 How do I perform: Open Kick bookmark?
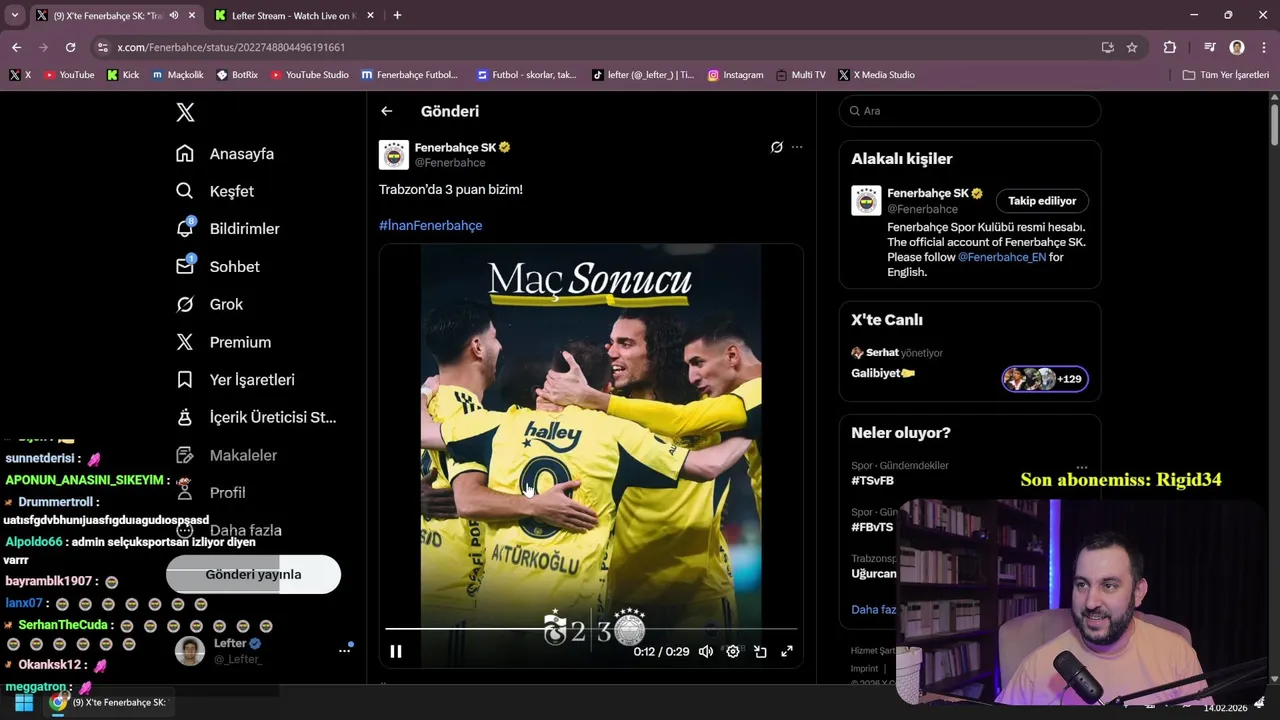coord(123,75)
